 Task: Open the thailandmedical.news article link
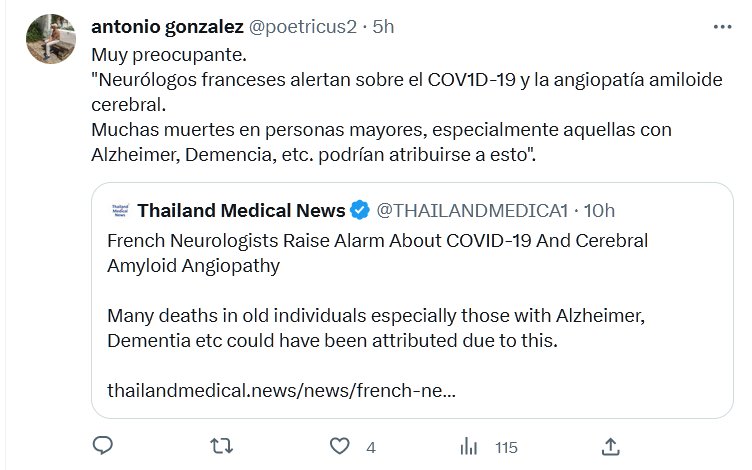(x=281, y=388)
